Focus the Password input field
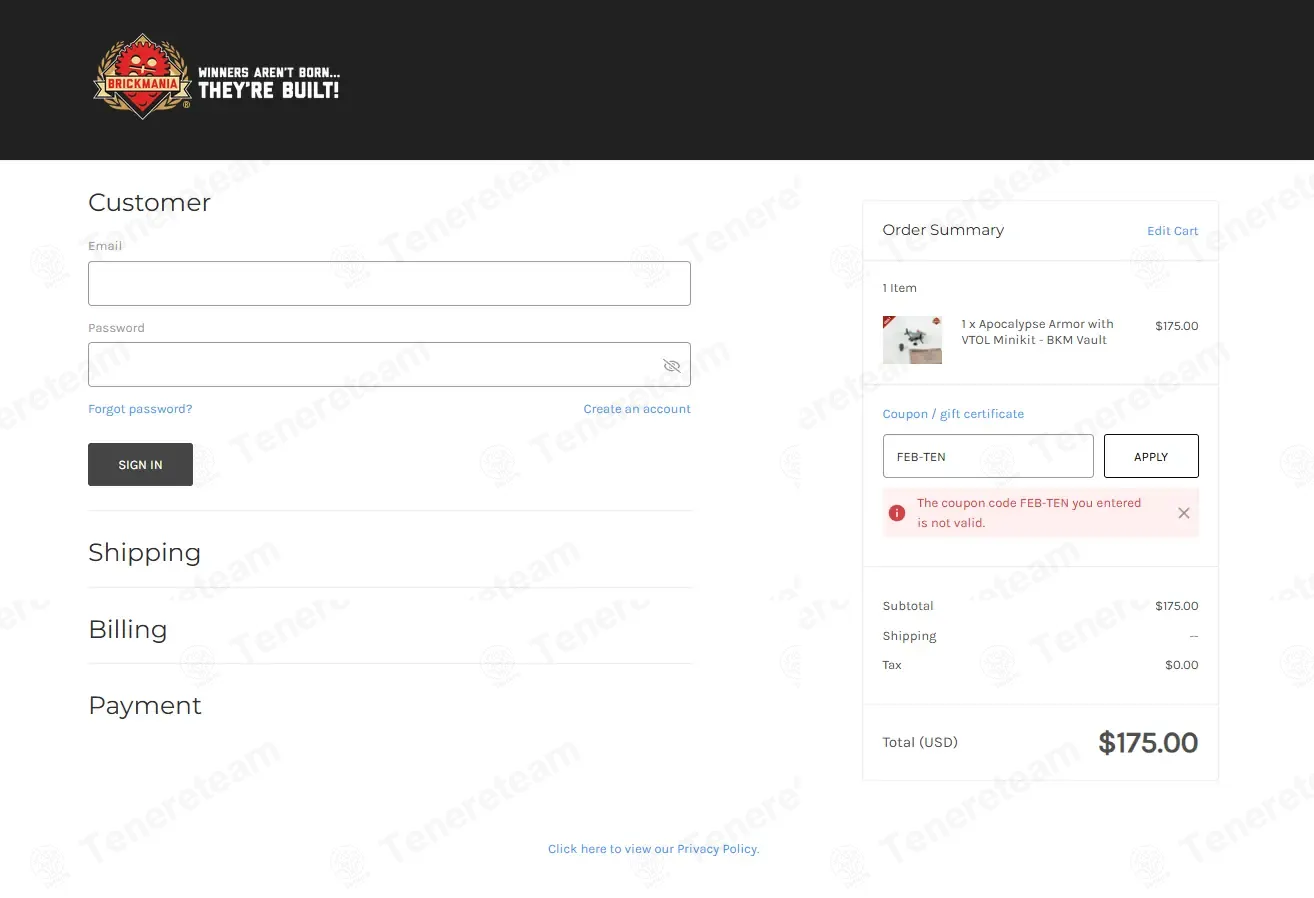Image resolution: width=1314 pixels, height=898 pixels. coord(389,364)
